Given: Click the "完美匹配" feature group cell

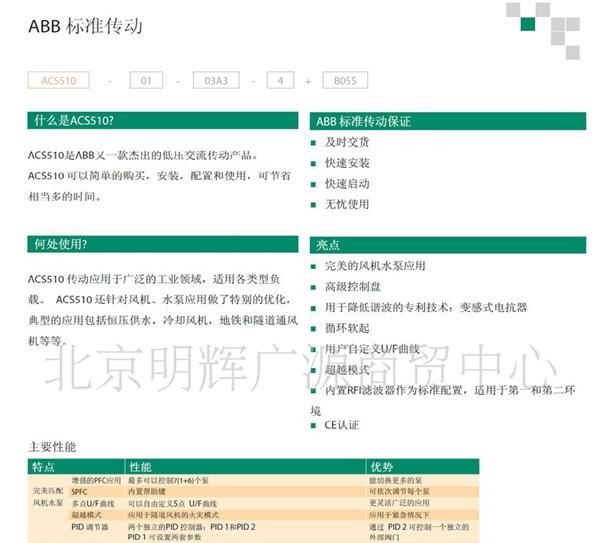Looking at the screenshot, I should coord(48,491).
